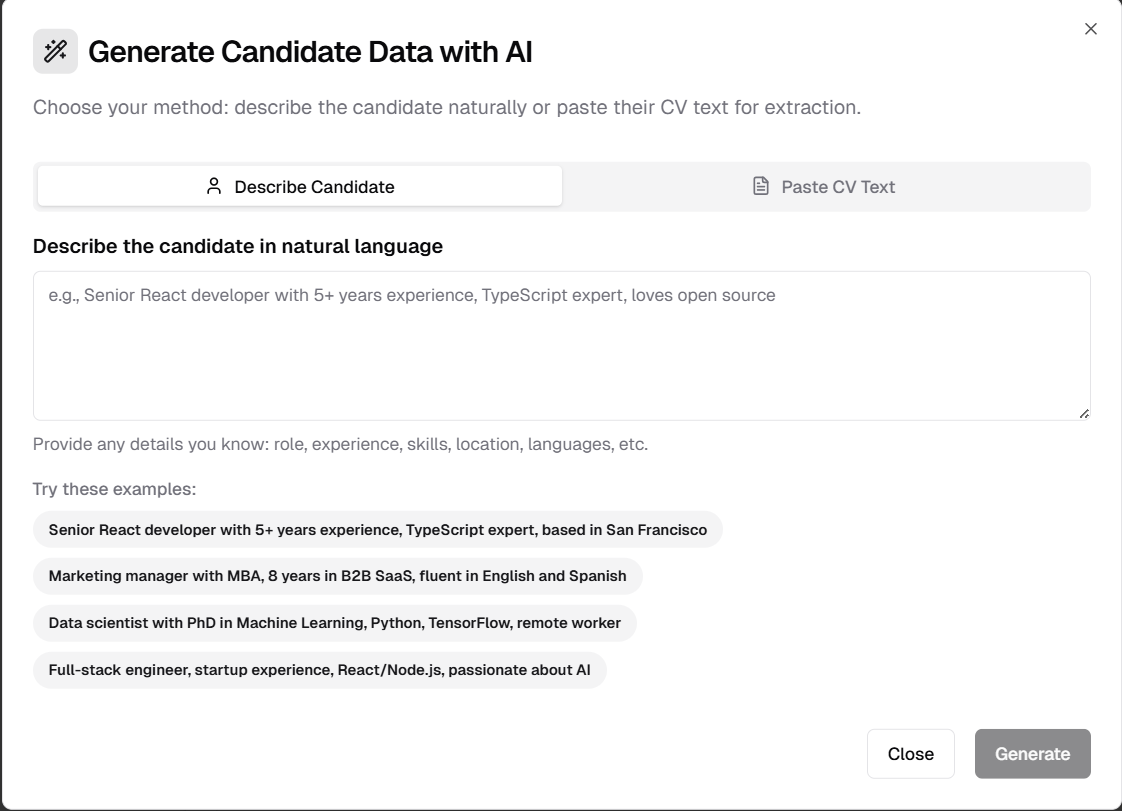
Task: Switch to the Paste CV Text tab
Action: (826, 185)
